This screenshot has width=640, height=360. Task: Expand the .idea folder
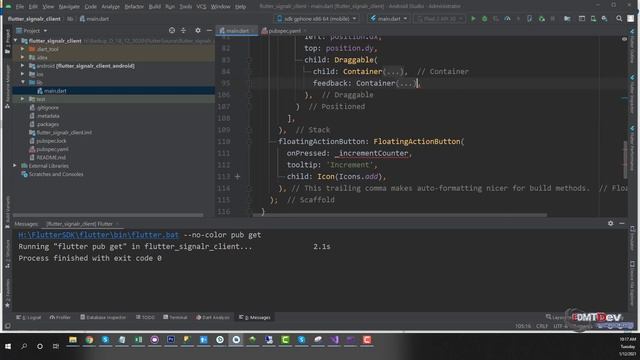pyautogui.click(x=23, y=58)
